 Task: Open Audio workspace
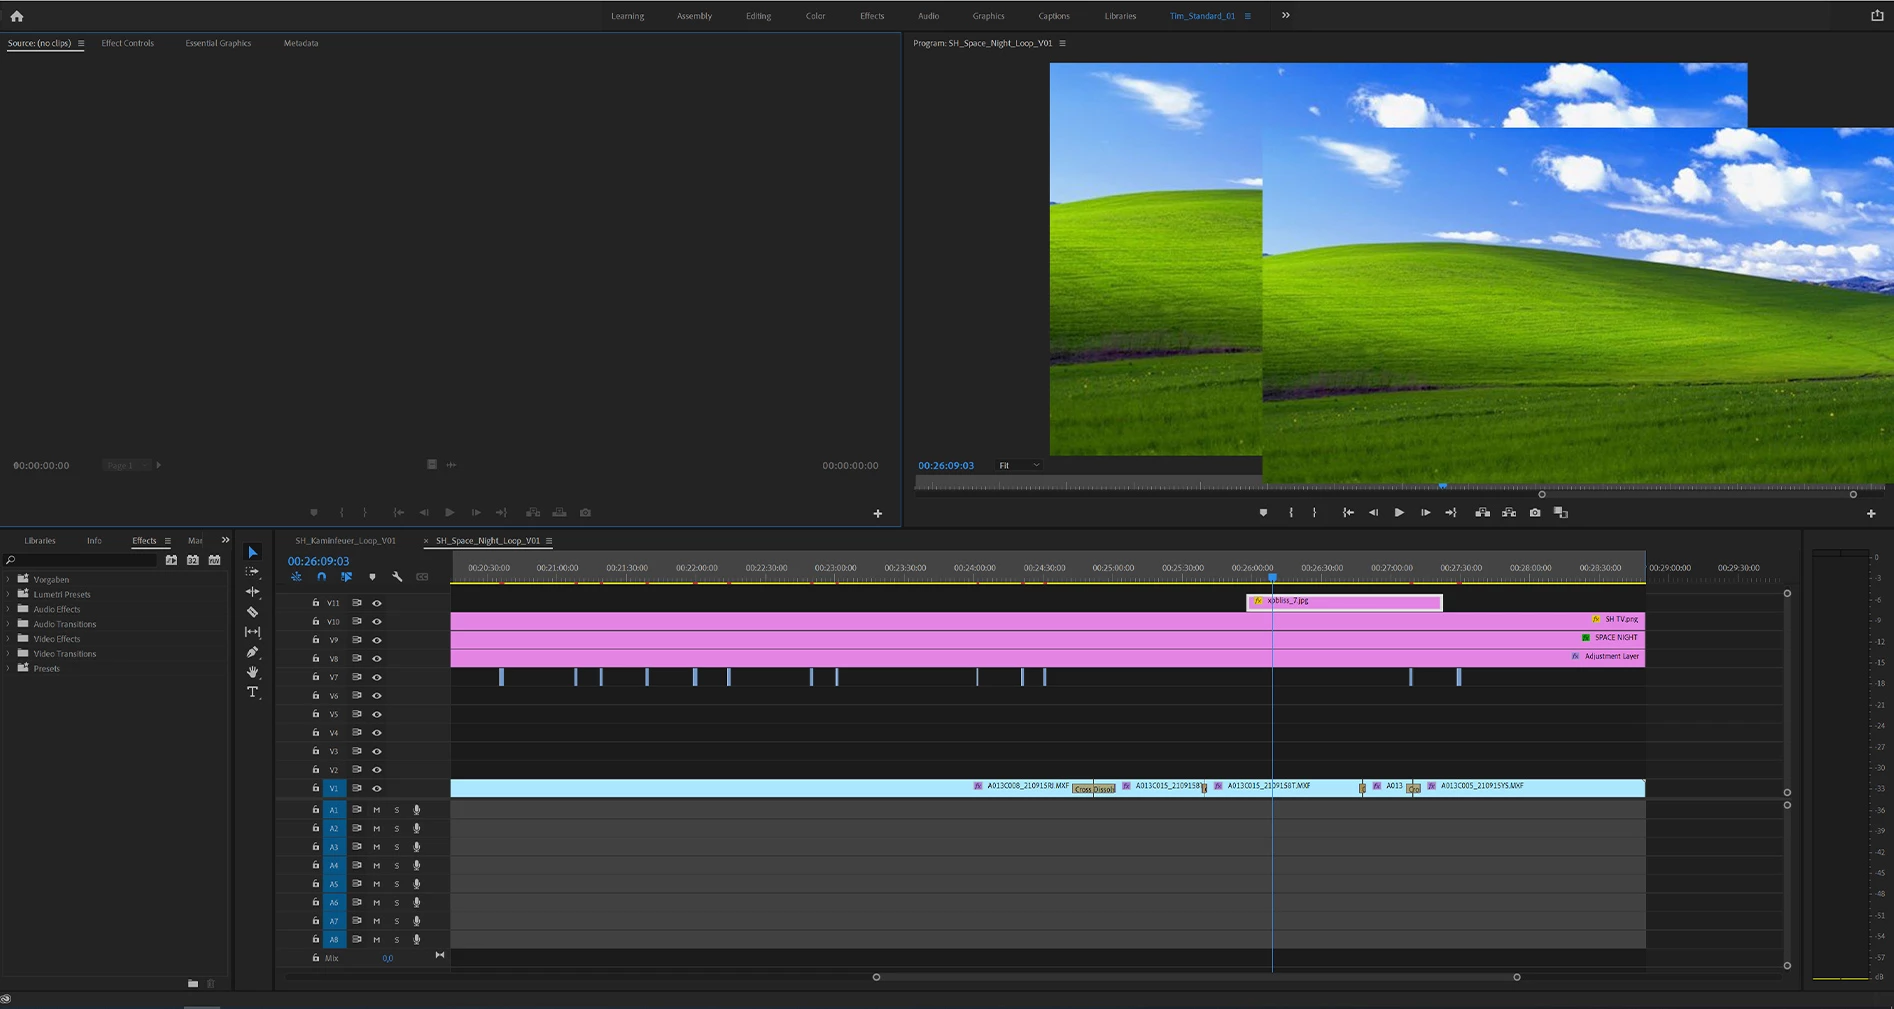click(928, 16)
